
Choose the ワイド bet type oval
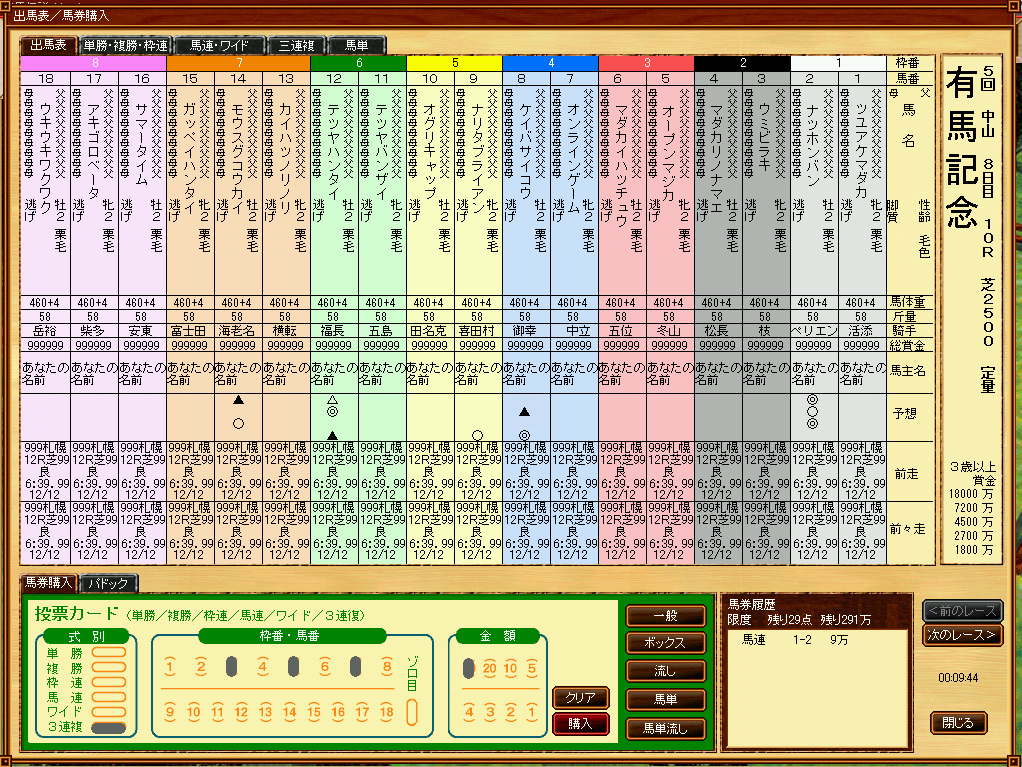[x=109, y=712]
